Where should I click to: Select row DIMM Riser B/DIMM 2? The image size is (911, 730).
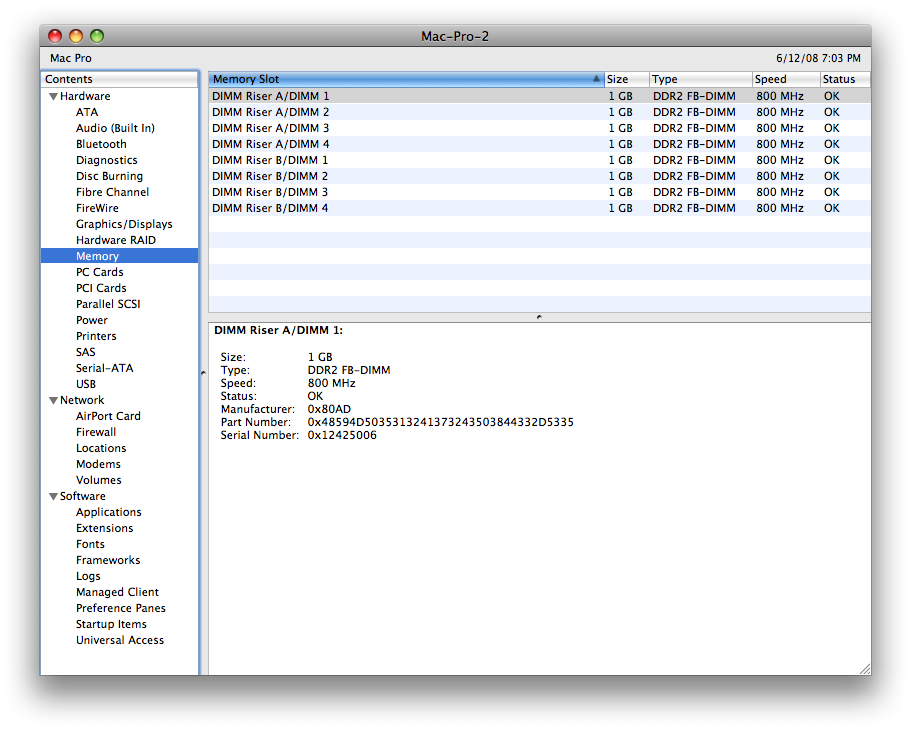click(x=539, y=176)
